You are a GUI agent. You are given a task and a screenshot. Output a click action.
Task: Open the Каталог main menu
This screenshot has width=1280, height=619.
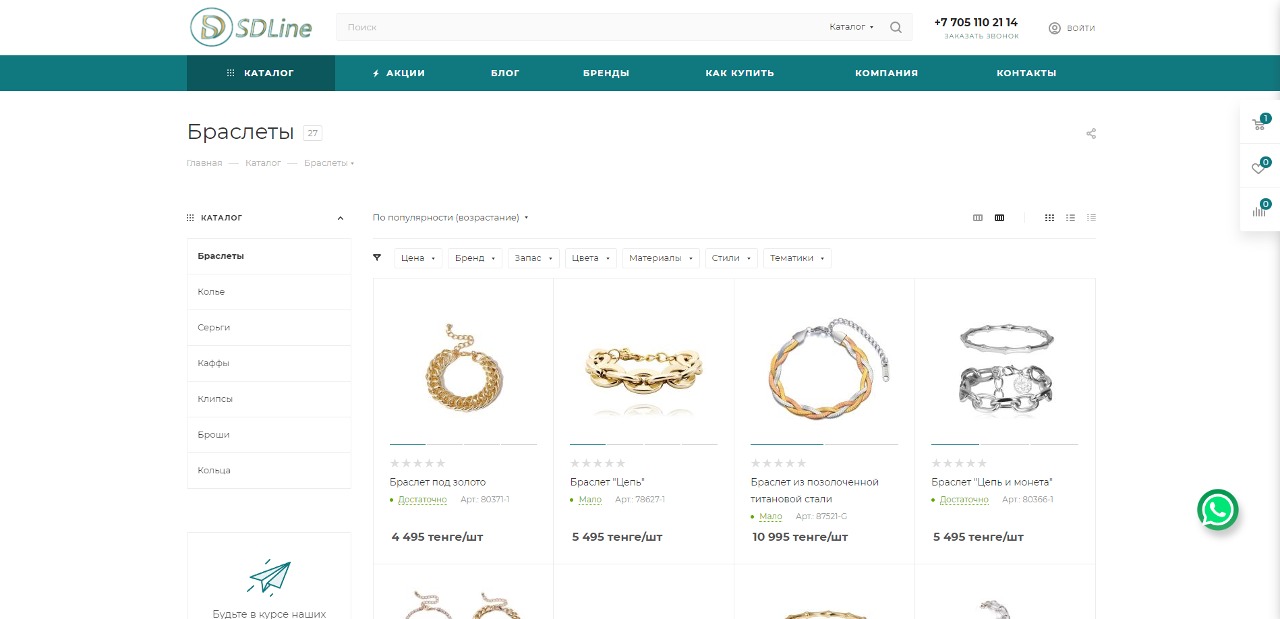point(261,73)
